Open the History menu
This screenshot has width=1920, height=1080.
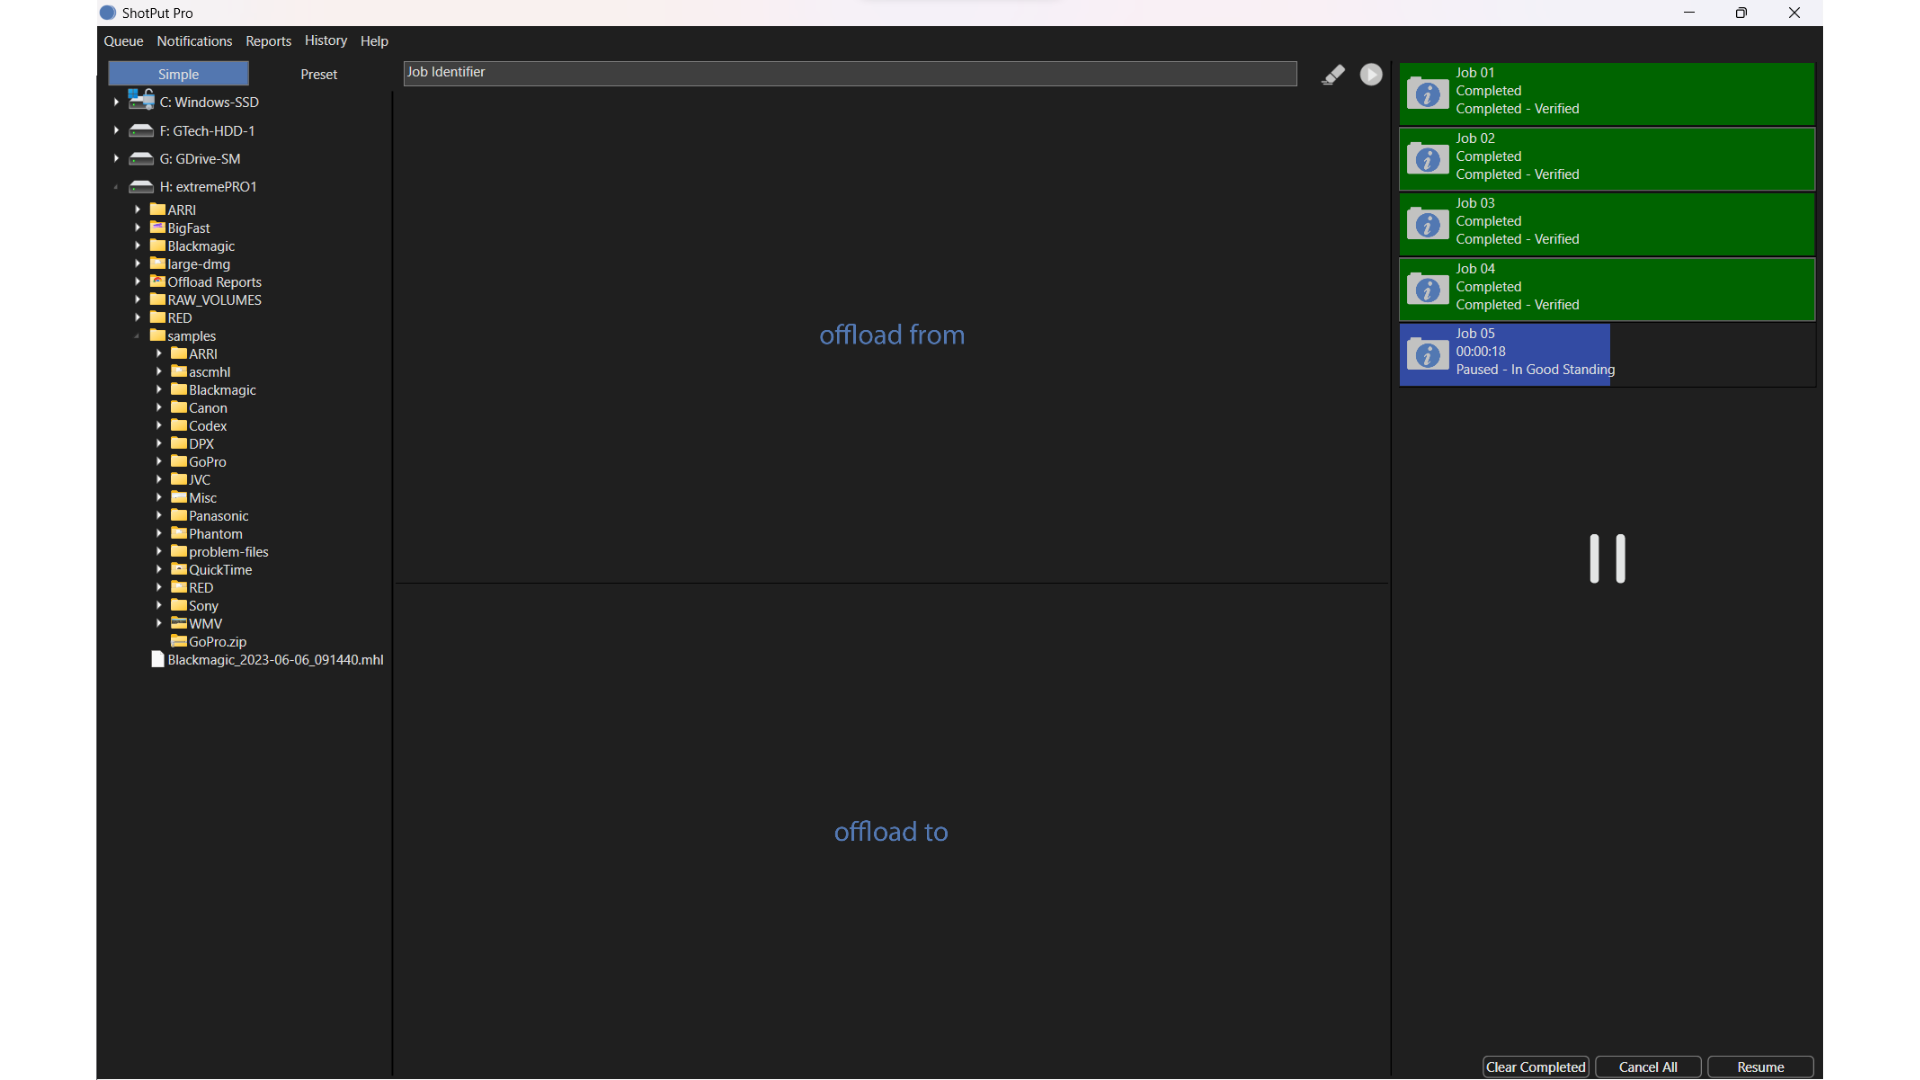click(x=325, y=41)
